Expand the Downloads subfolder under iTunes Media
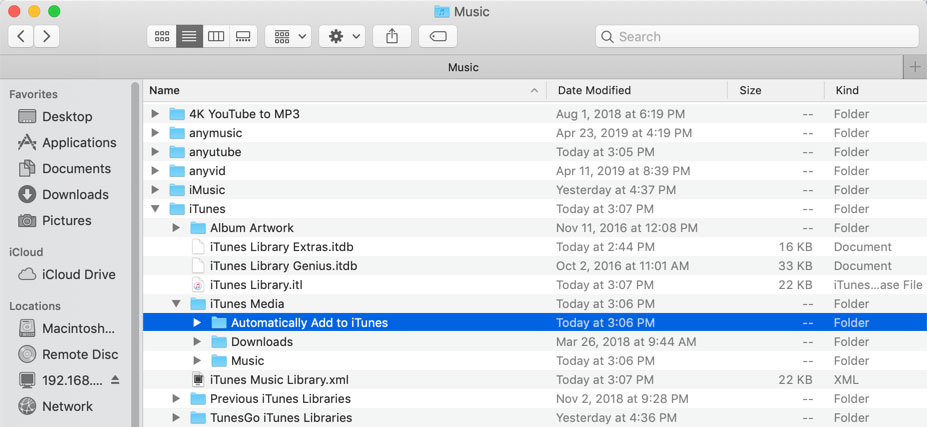 point(197,342)
